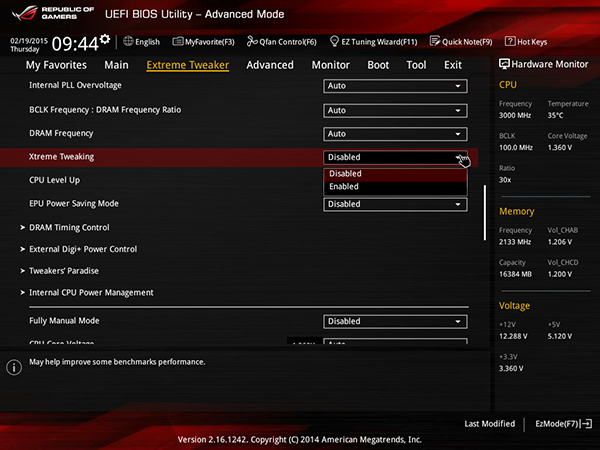Image resolution: width=600 pixels, height=450 pixels.
Task: Click CPU temperature value 35°C
Action: click(555, 115)
